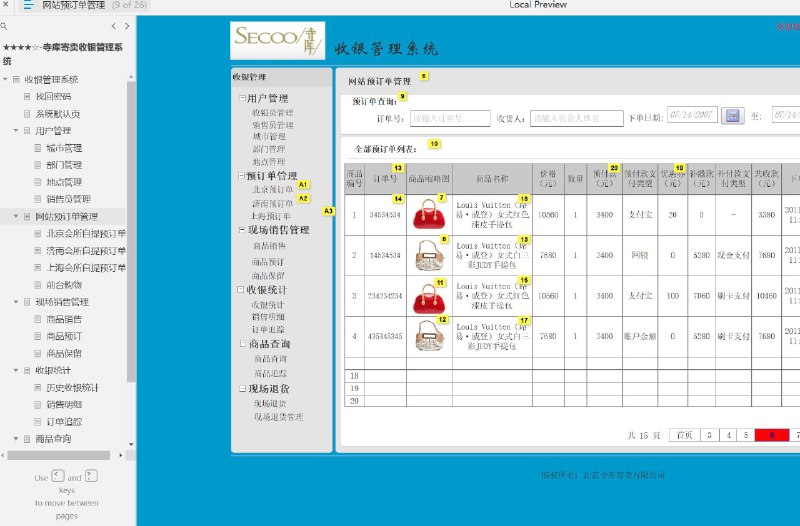Focus the 订单号 input field
800x526 pixels.
click(451, 118)
